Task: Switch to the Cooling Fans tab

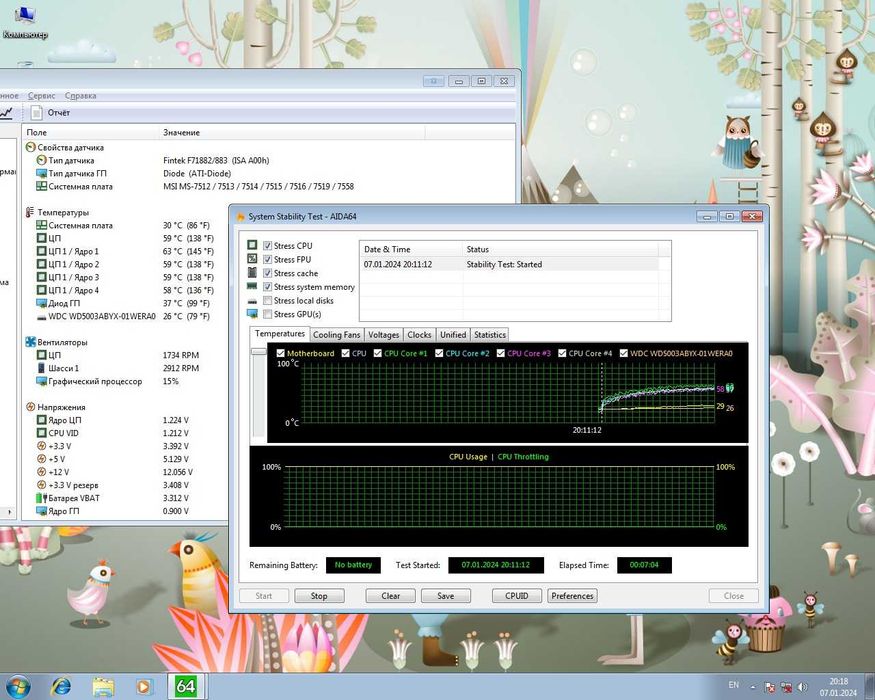Action: pos(336,335)
